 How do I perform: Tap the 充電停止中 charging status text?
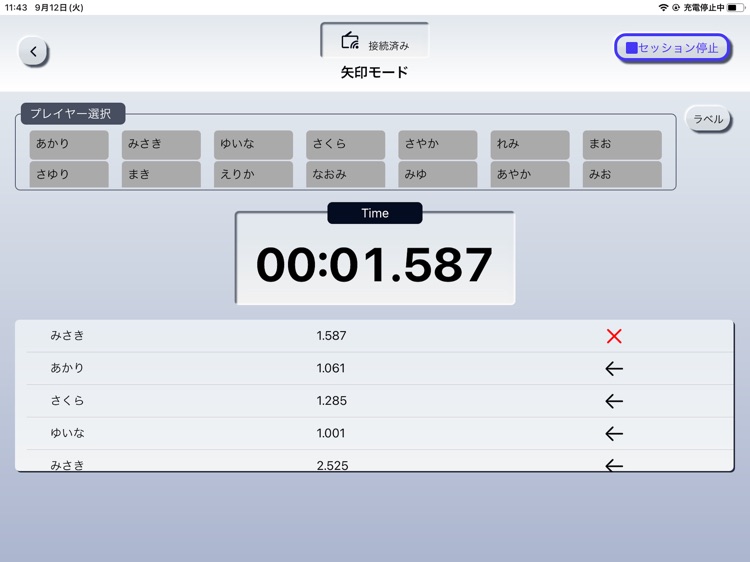[704, 7]
